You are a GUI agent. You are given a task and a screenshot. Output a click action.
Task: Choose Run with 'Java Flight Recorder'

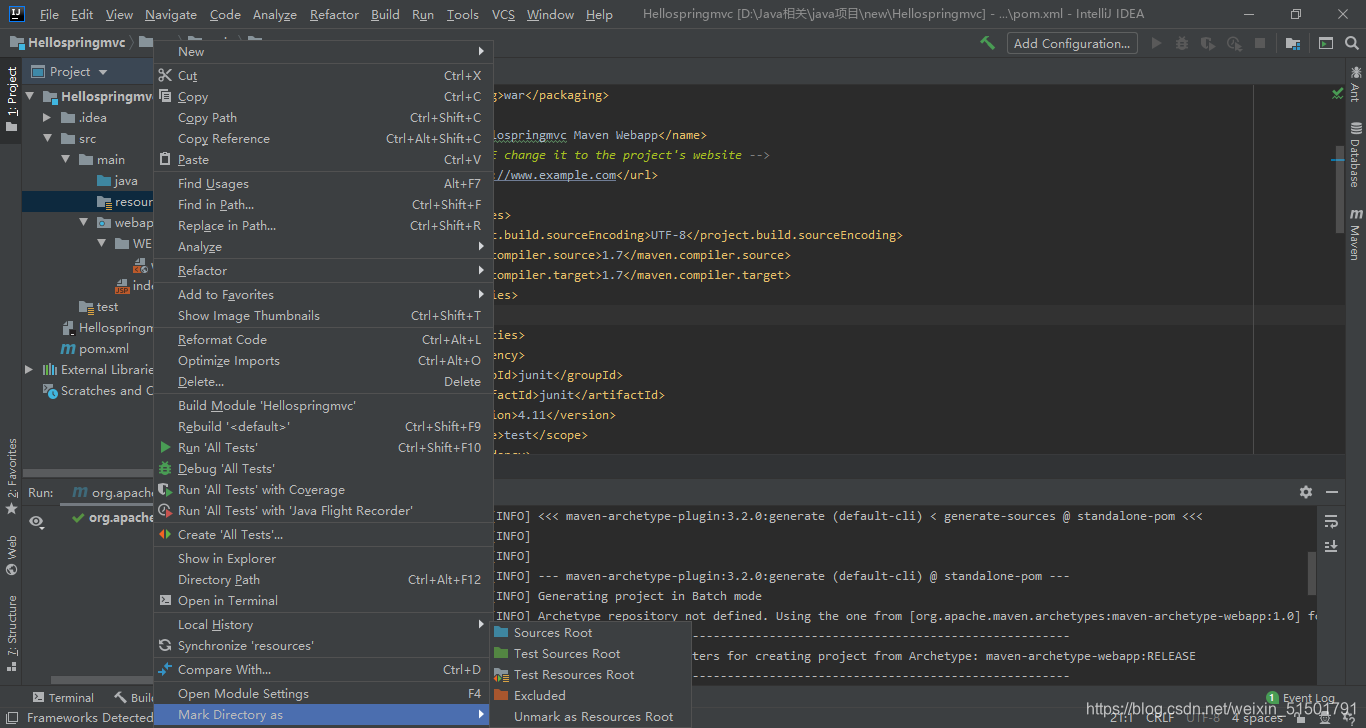point(323,510)
